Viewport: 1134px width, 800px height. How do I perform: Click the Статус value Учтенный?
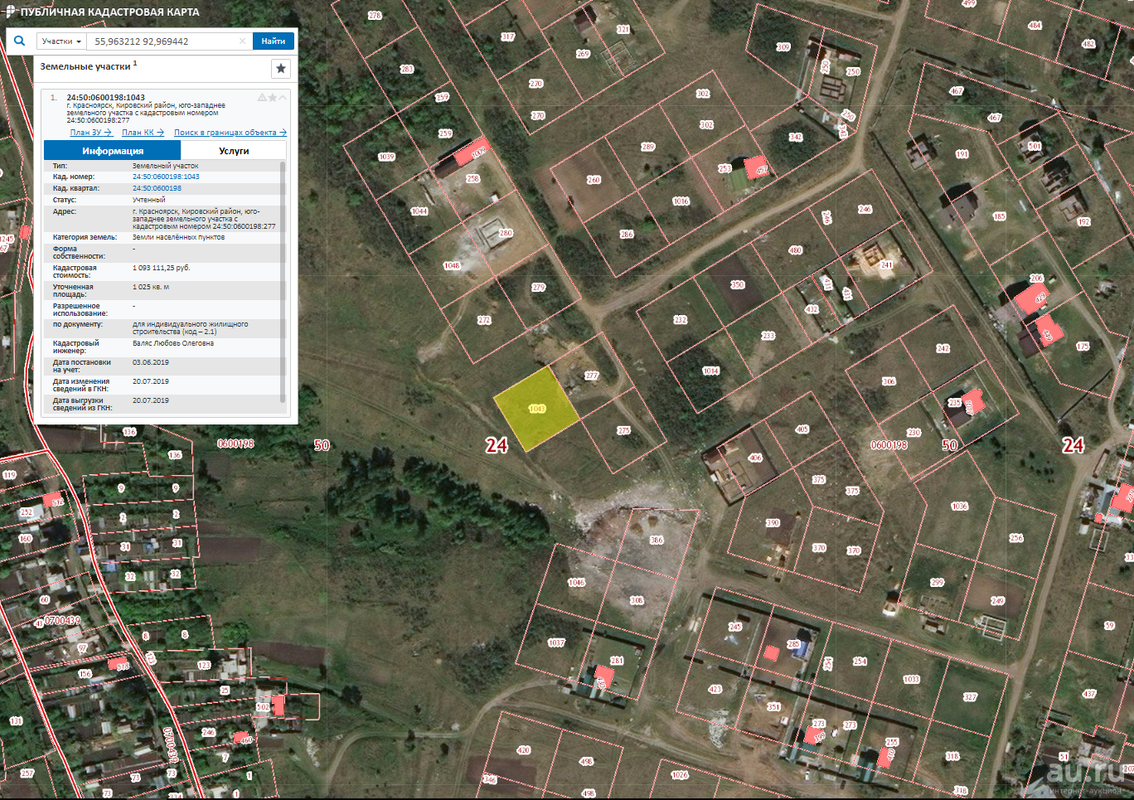point(149,200)
